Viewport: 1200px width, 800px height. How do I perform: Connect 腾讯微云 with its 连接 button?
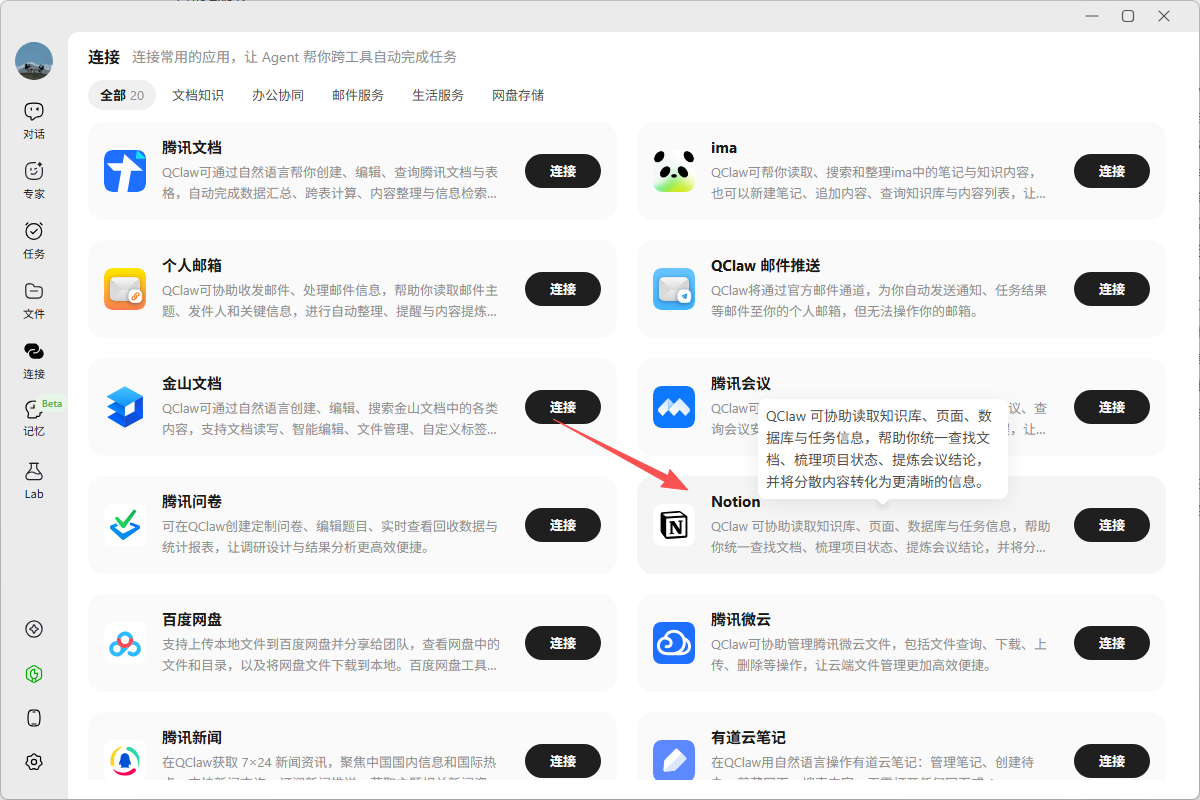coord(1112,643)
